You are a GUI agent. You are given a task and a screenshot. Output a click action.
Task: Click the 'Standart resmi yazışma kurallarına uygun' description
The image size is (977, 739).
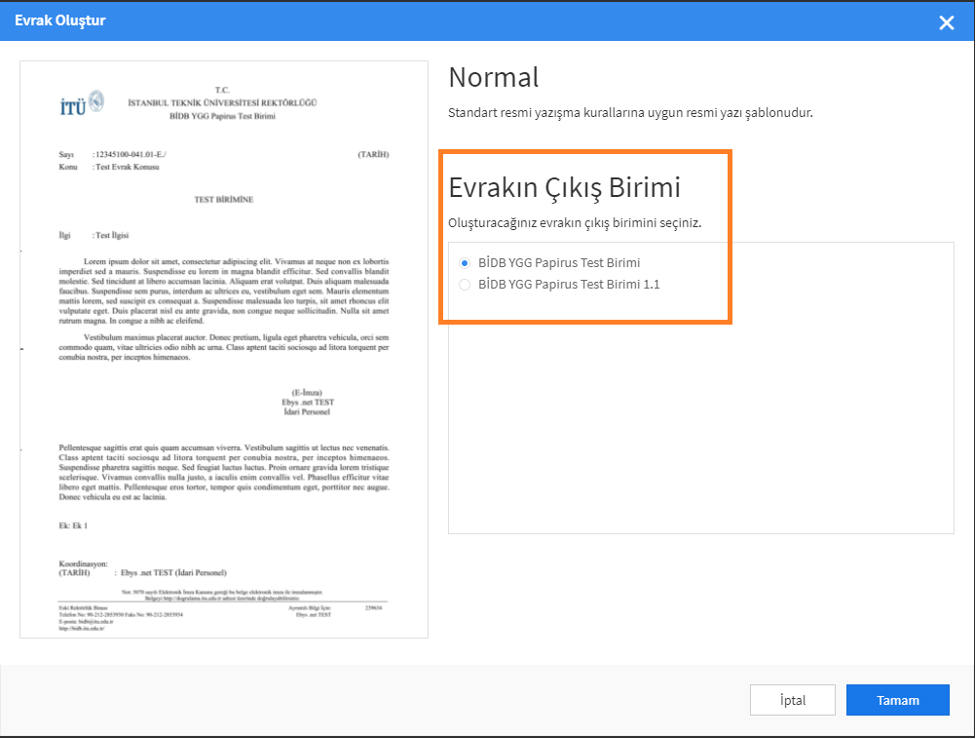[x=631, y=113]
